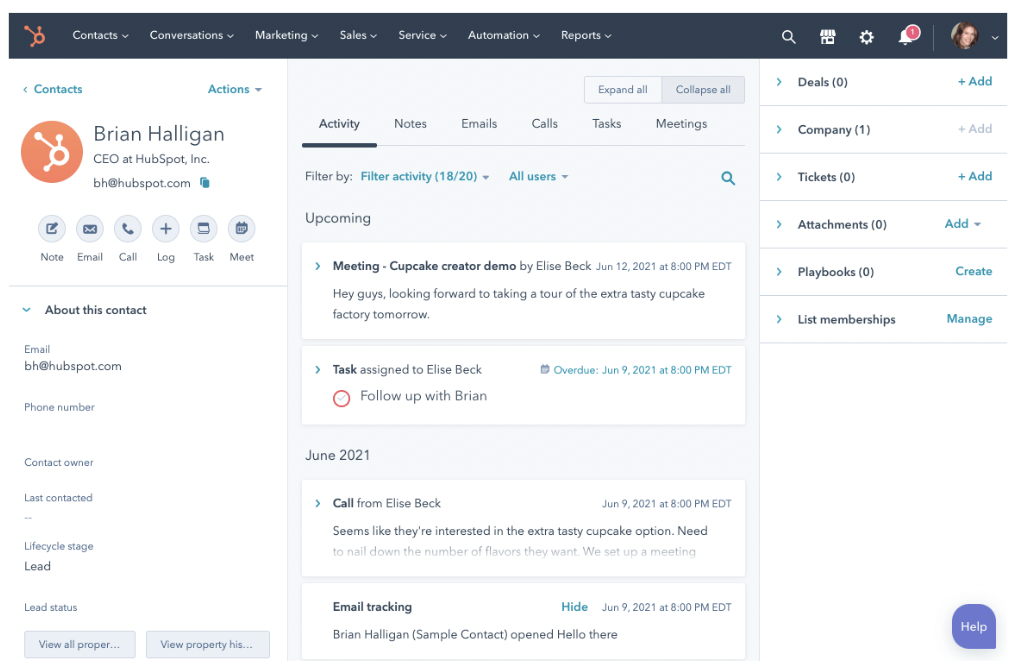Open the Actions dropdown
This screenshot has height=670, width=1018.
point(234,89)
